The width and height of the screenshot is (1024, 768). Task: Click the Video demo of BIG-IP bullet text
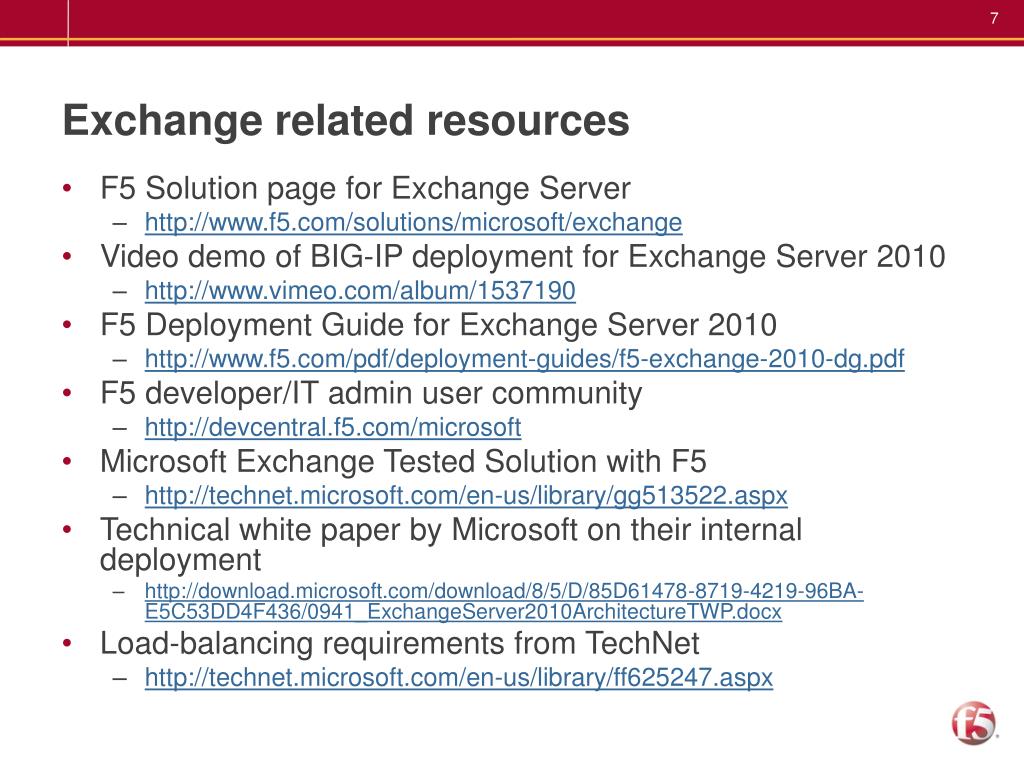pyautogui.click(x=522, y=257)
